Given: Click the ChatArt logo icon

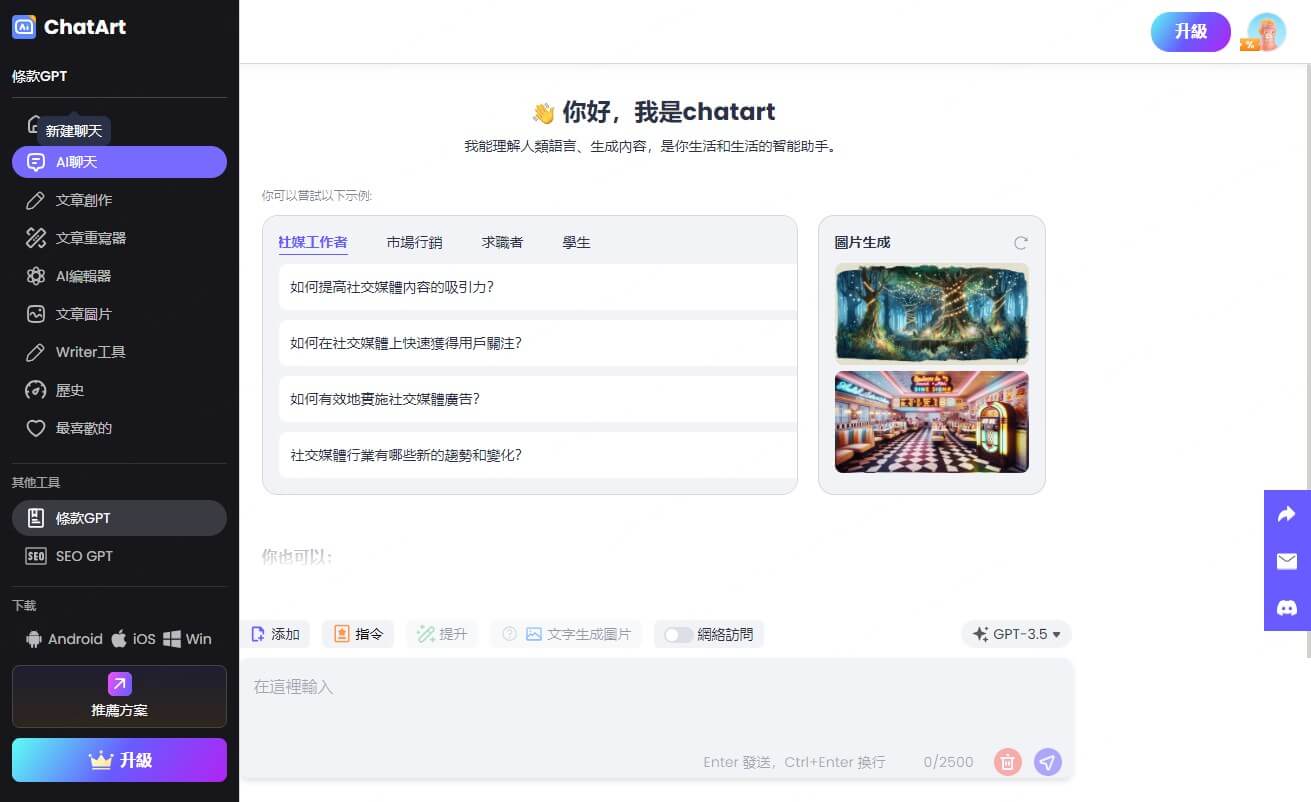Looking at the screenshot, I should (24, 27).
